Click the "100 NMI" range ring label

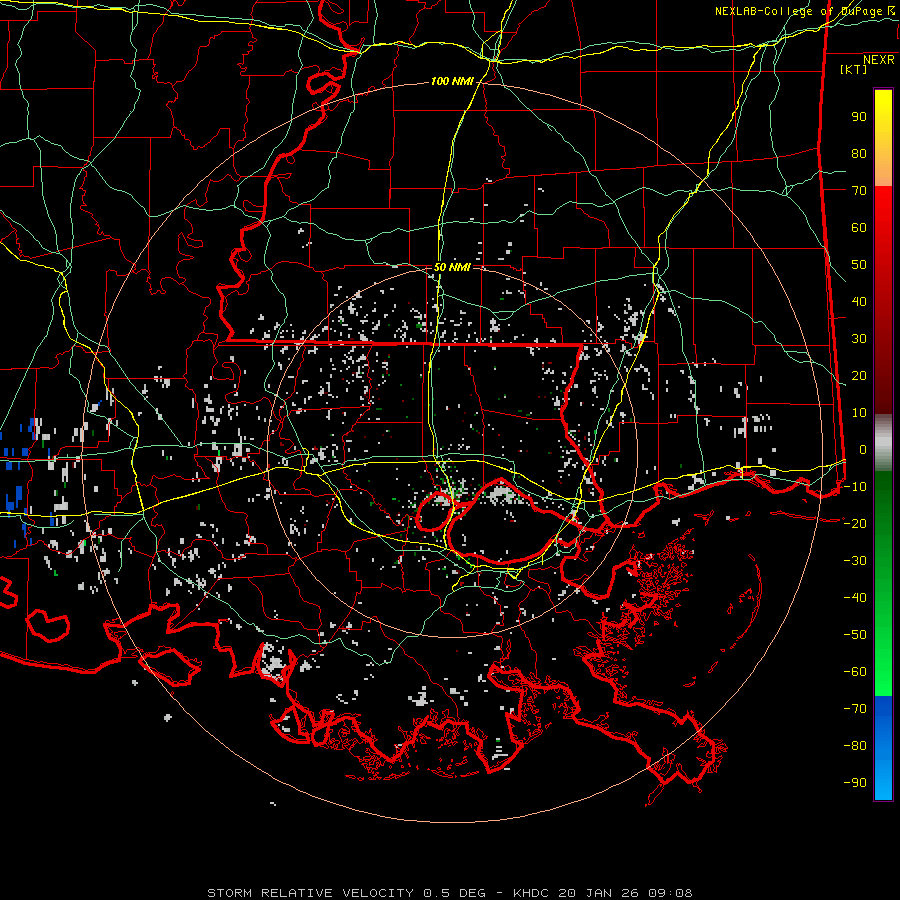click(x=452, y=82)
